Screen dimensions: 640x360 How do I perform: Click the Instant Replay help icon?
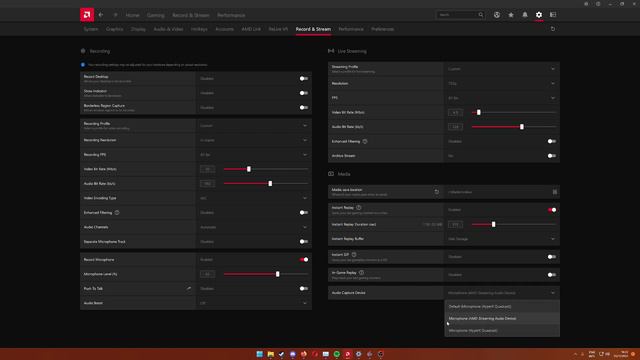pos(359,207)
